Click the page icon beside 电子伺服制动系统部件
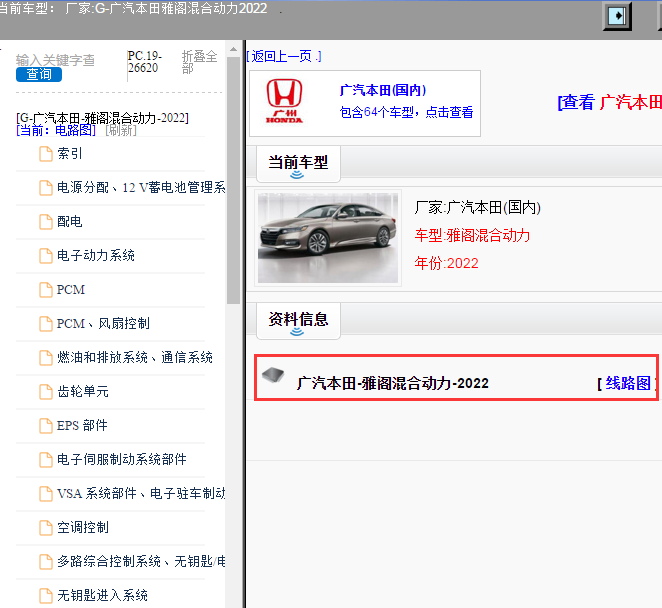The height and width of the screenshot is (608, 662). pyautogui.click(x=46, y=459)
